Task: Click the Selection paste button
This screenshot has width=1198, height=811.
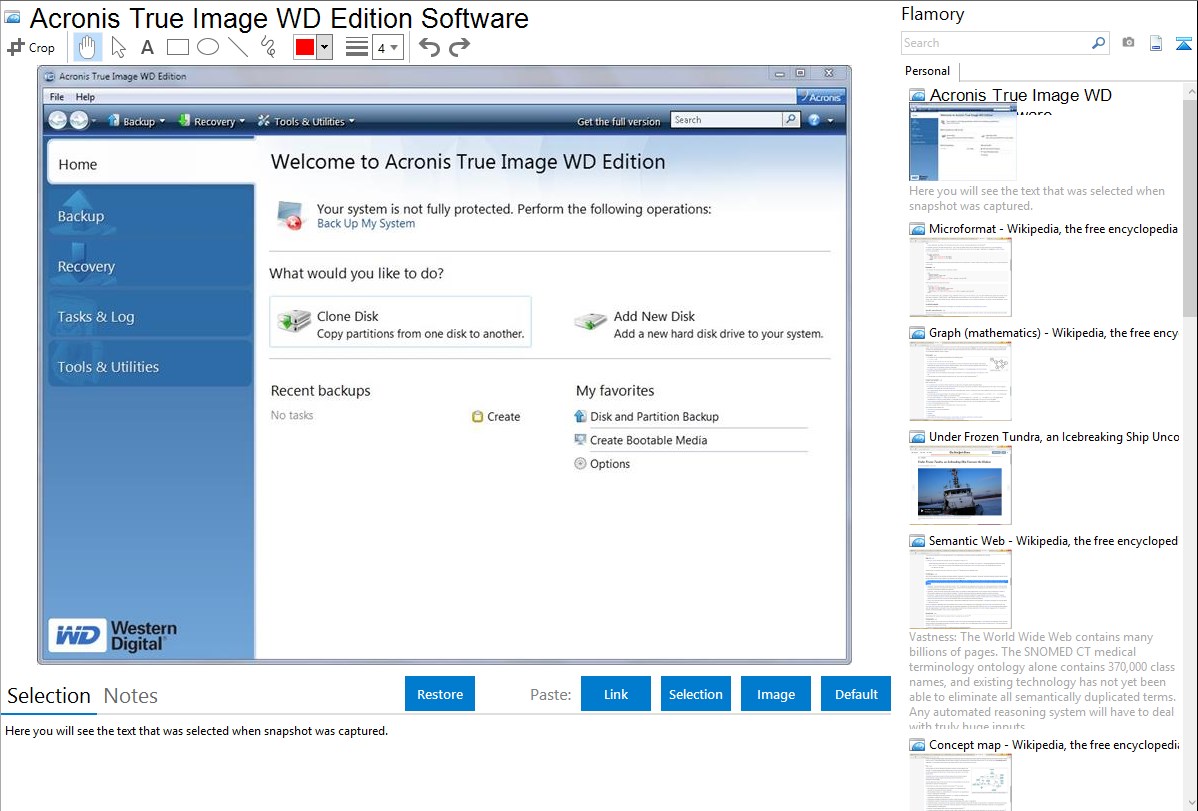Action: pos(696,694)
